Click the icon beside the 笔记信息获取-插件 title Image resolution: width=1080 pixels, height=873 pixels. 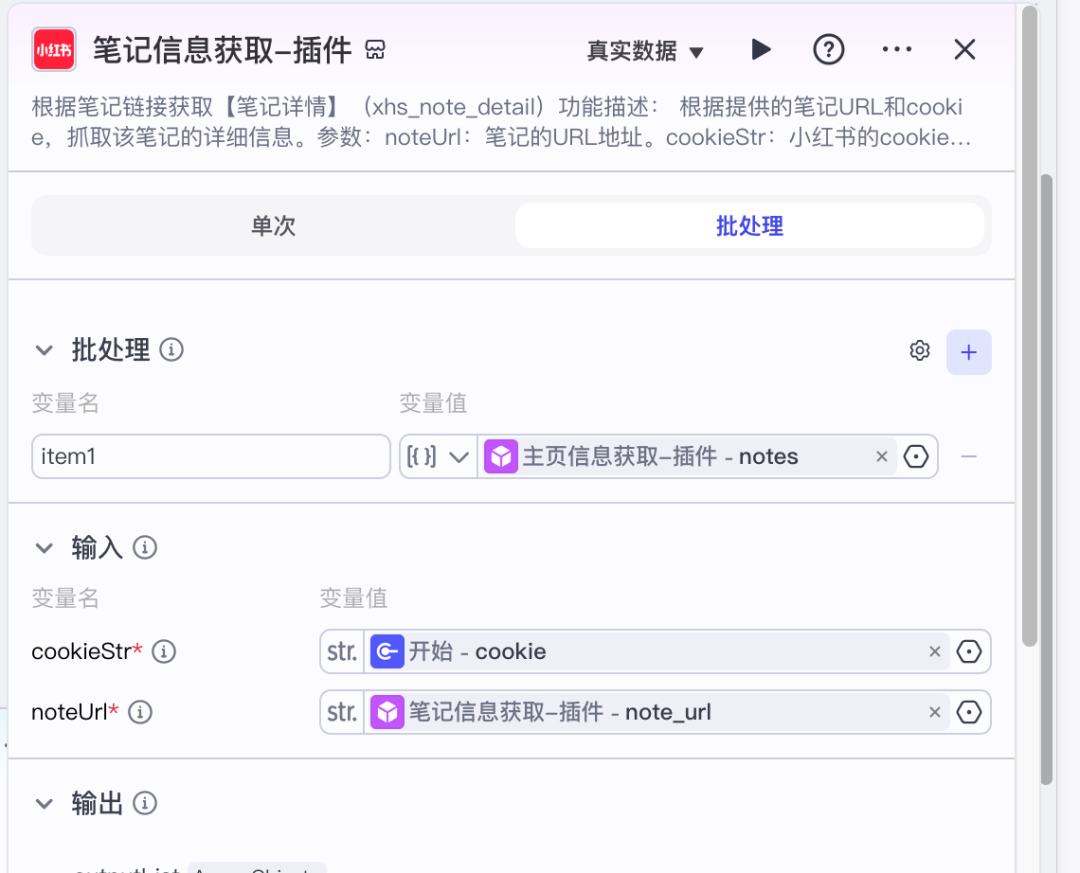(x=375, y=50)
